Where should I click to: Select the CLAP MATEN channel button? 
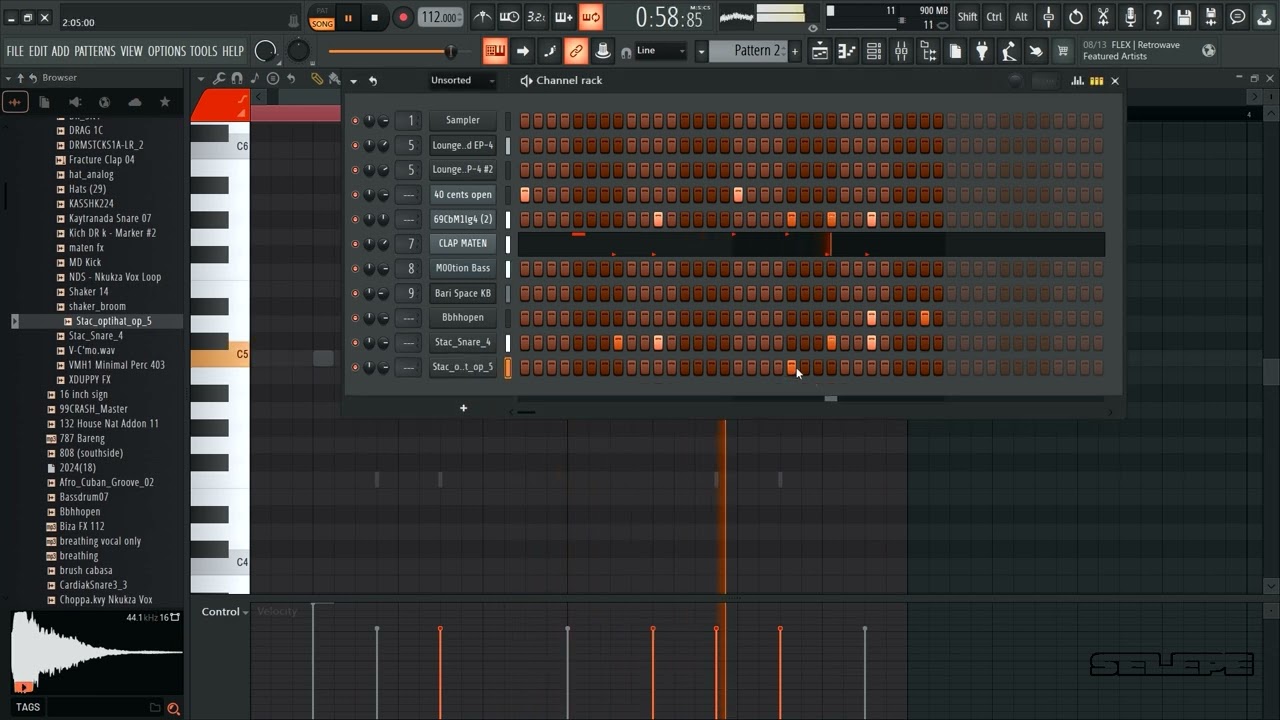pyautogui.click(x=462, y=243)
